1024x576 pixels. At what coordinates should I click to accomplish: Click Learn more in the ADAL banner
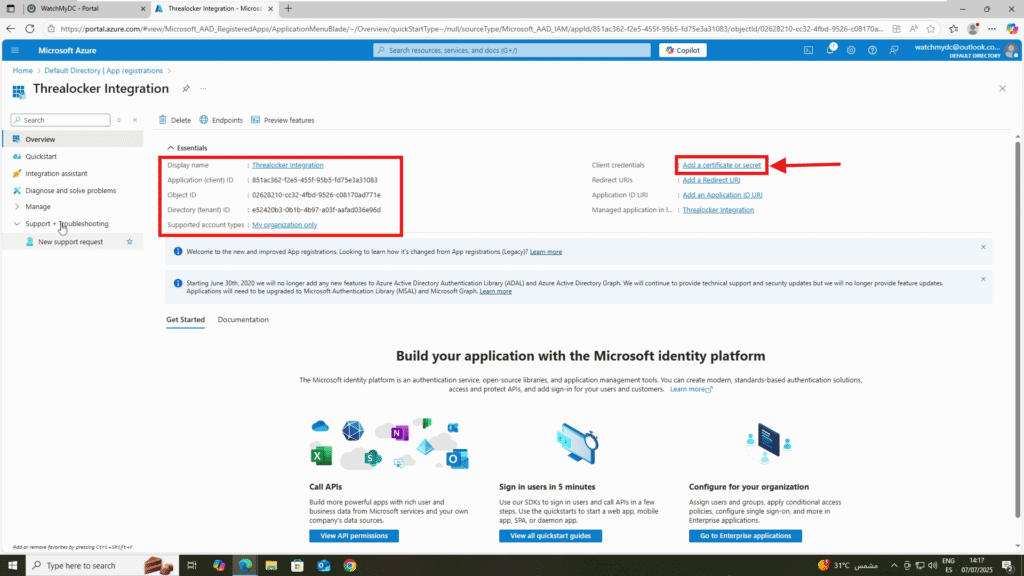point(496,292)
